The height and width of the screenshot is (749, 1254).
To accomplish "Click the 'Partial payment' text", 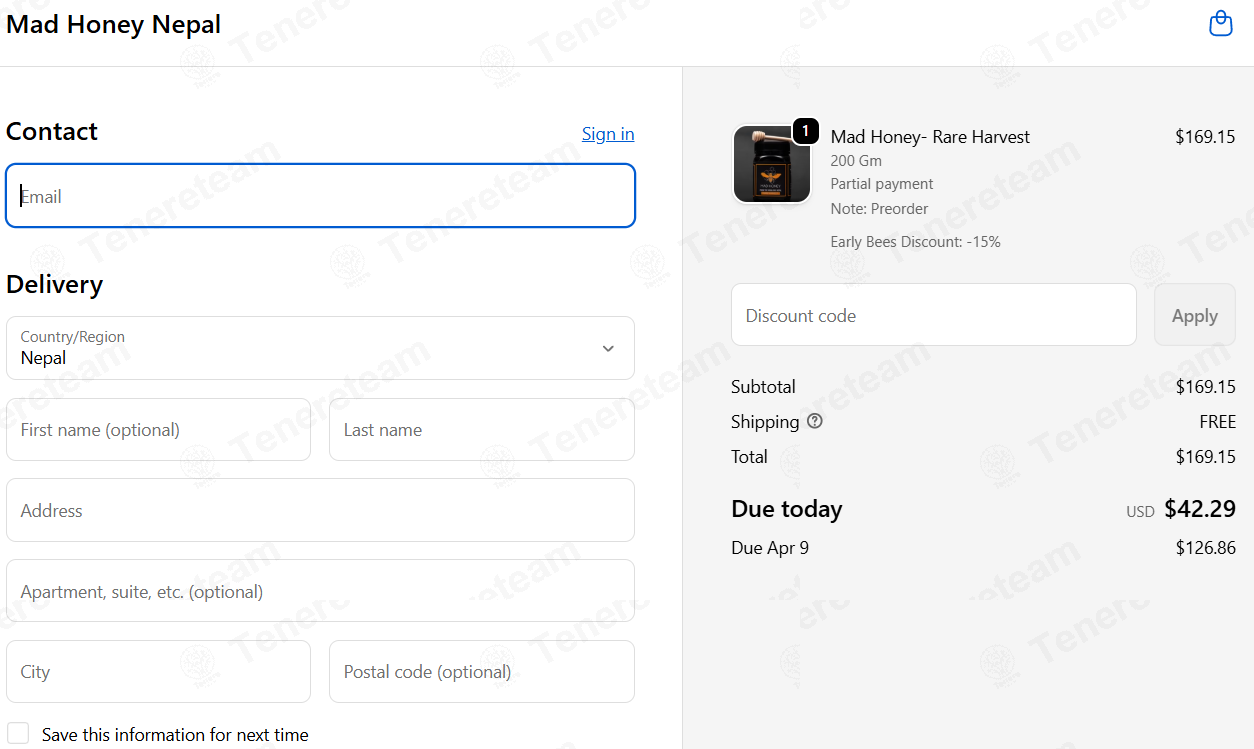I will pyautogui.click(x=882, y=184).
